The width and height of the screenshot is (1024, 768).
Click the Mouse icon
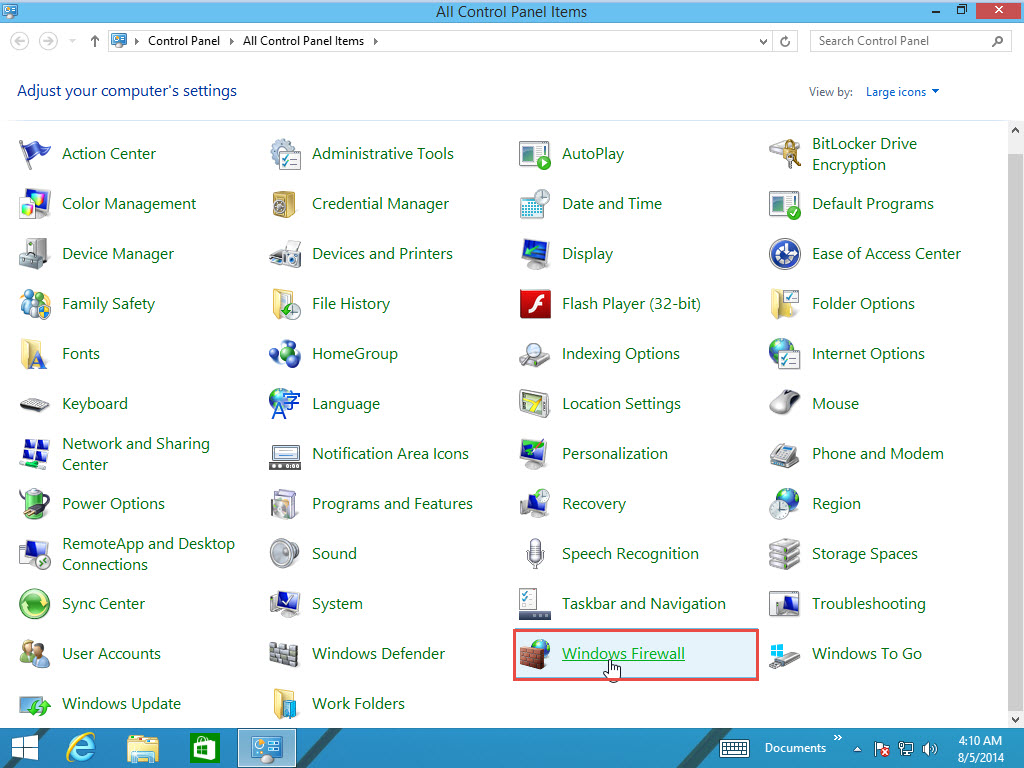(784, 404)
